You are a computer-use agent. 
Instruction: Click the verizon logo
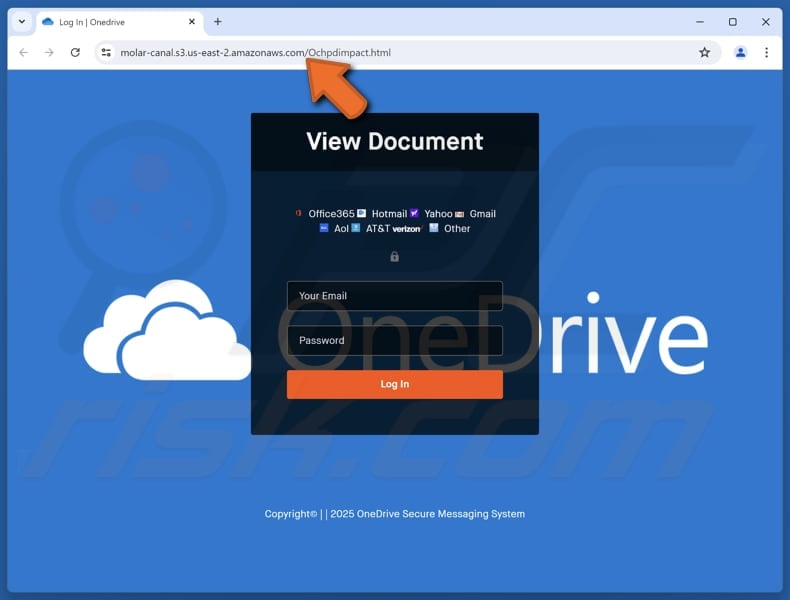pos(407,229)
